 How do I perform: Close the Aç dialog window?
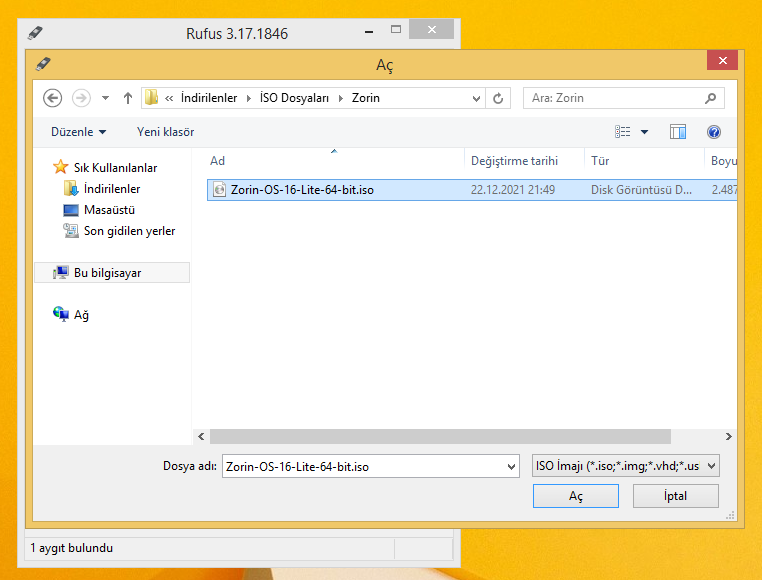coord(723,60)
